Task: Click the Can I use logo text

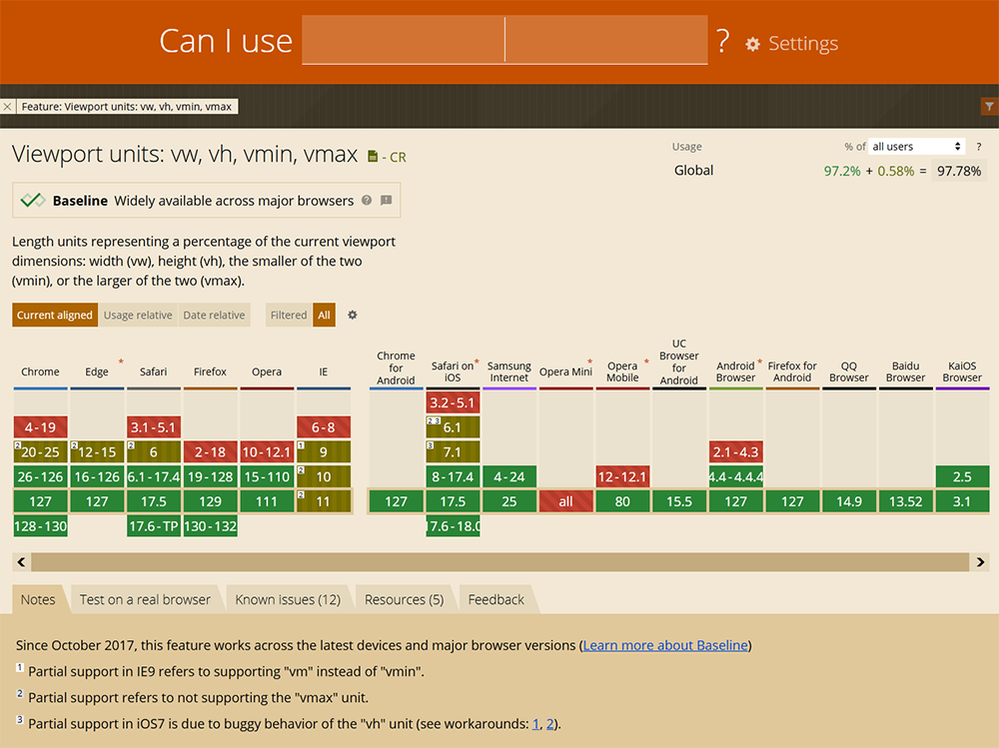Action: (x=226, y=41)
